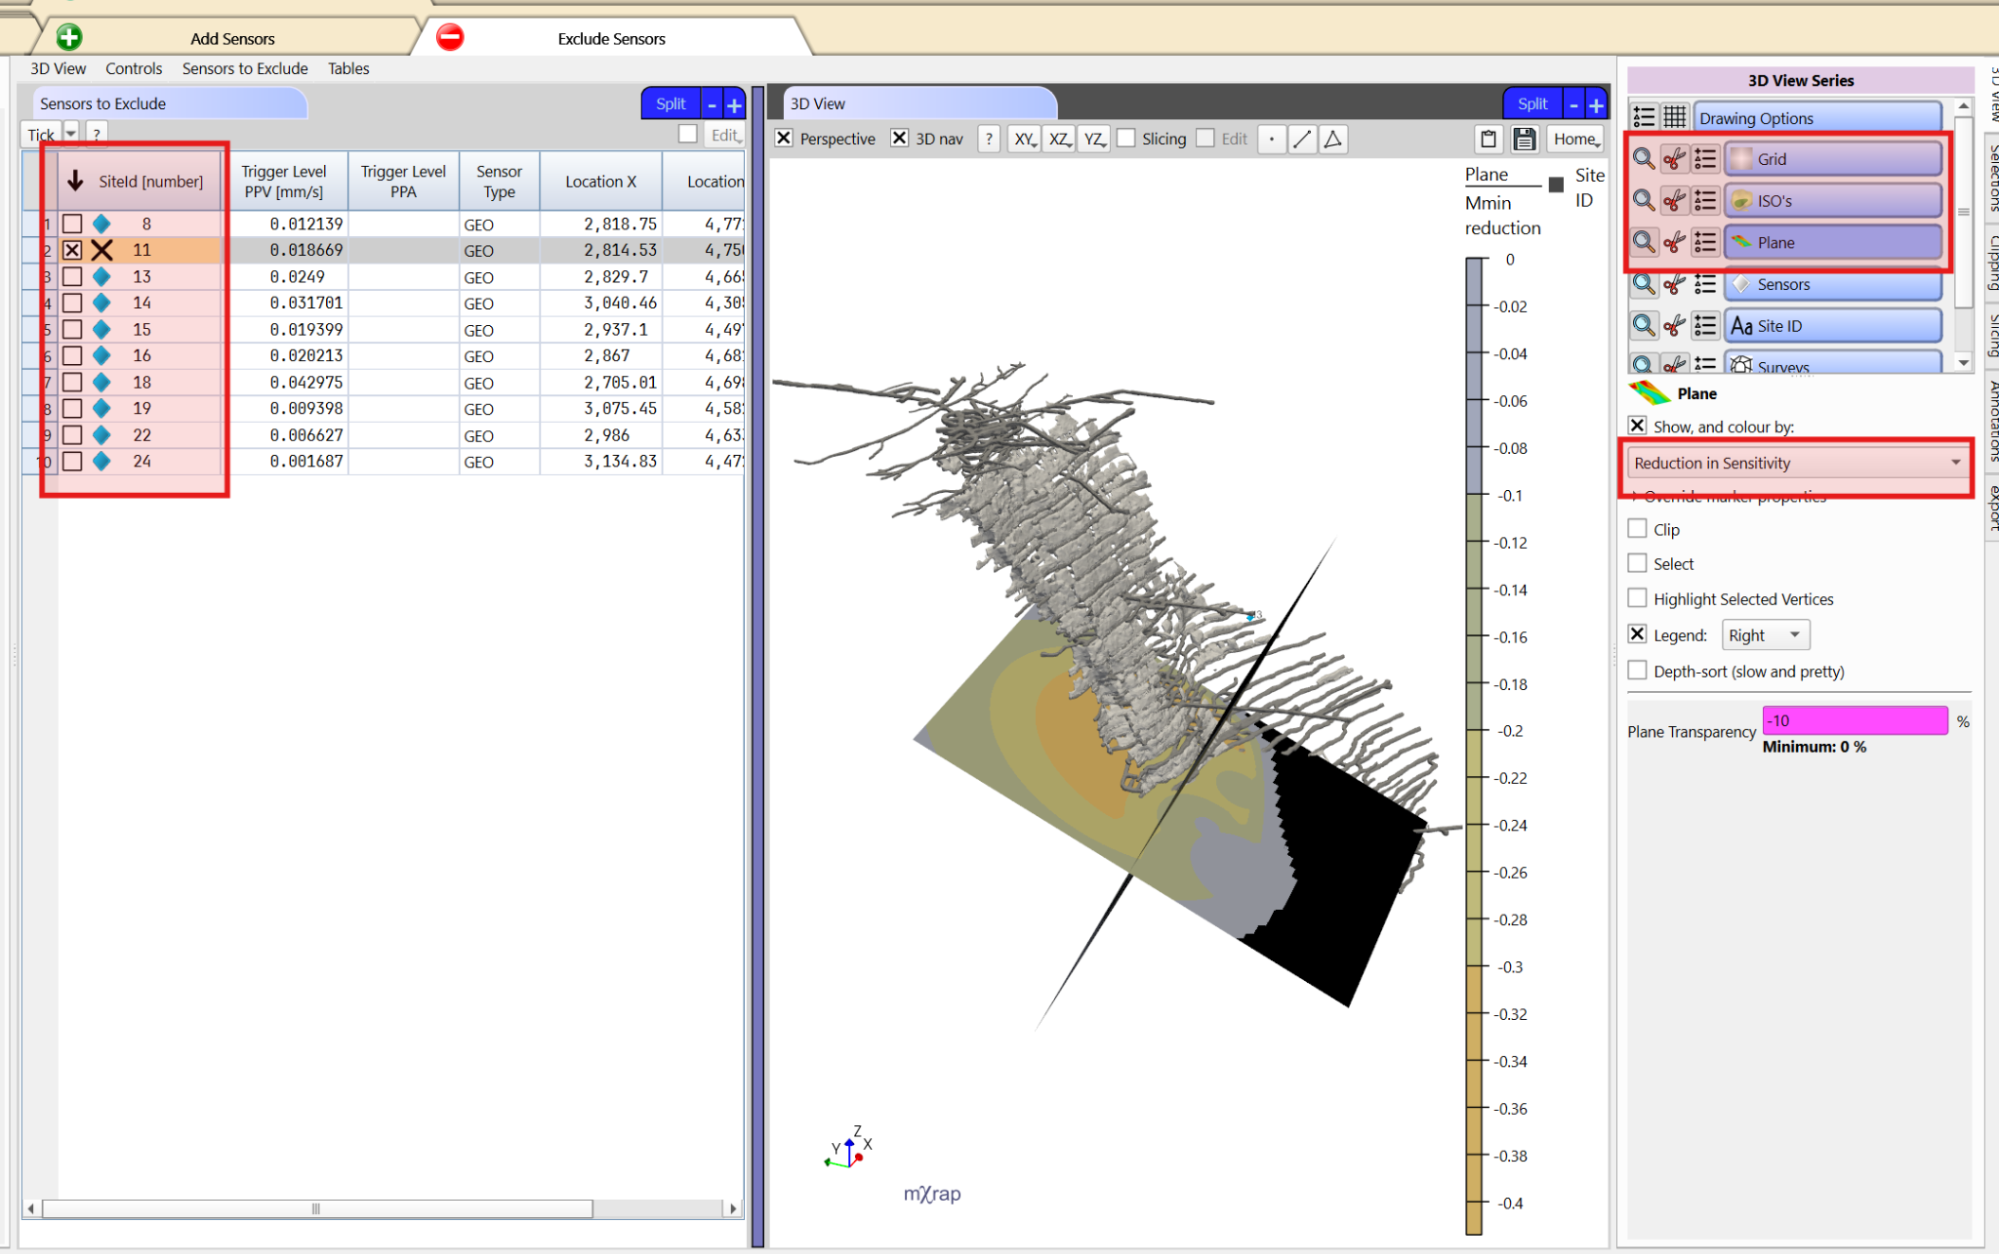
Task: Click the grid icon beside Drawing Options
Action: click(1675, 118)
